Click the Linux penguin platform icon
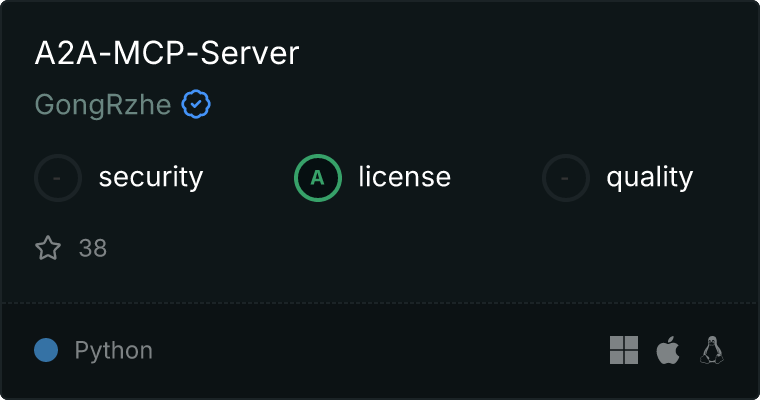The width and height of the screenshot is (760, 400). point(712,350)
